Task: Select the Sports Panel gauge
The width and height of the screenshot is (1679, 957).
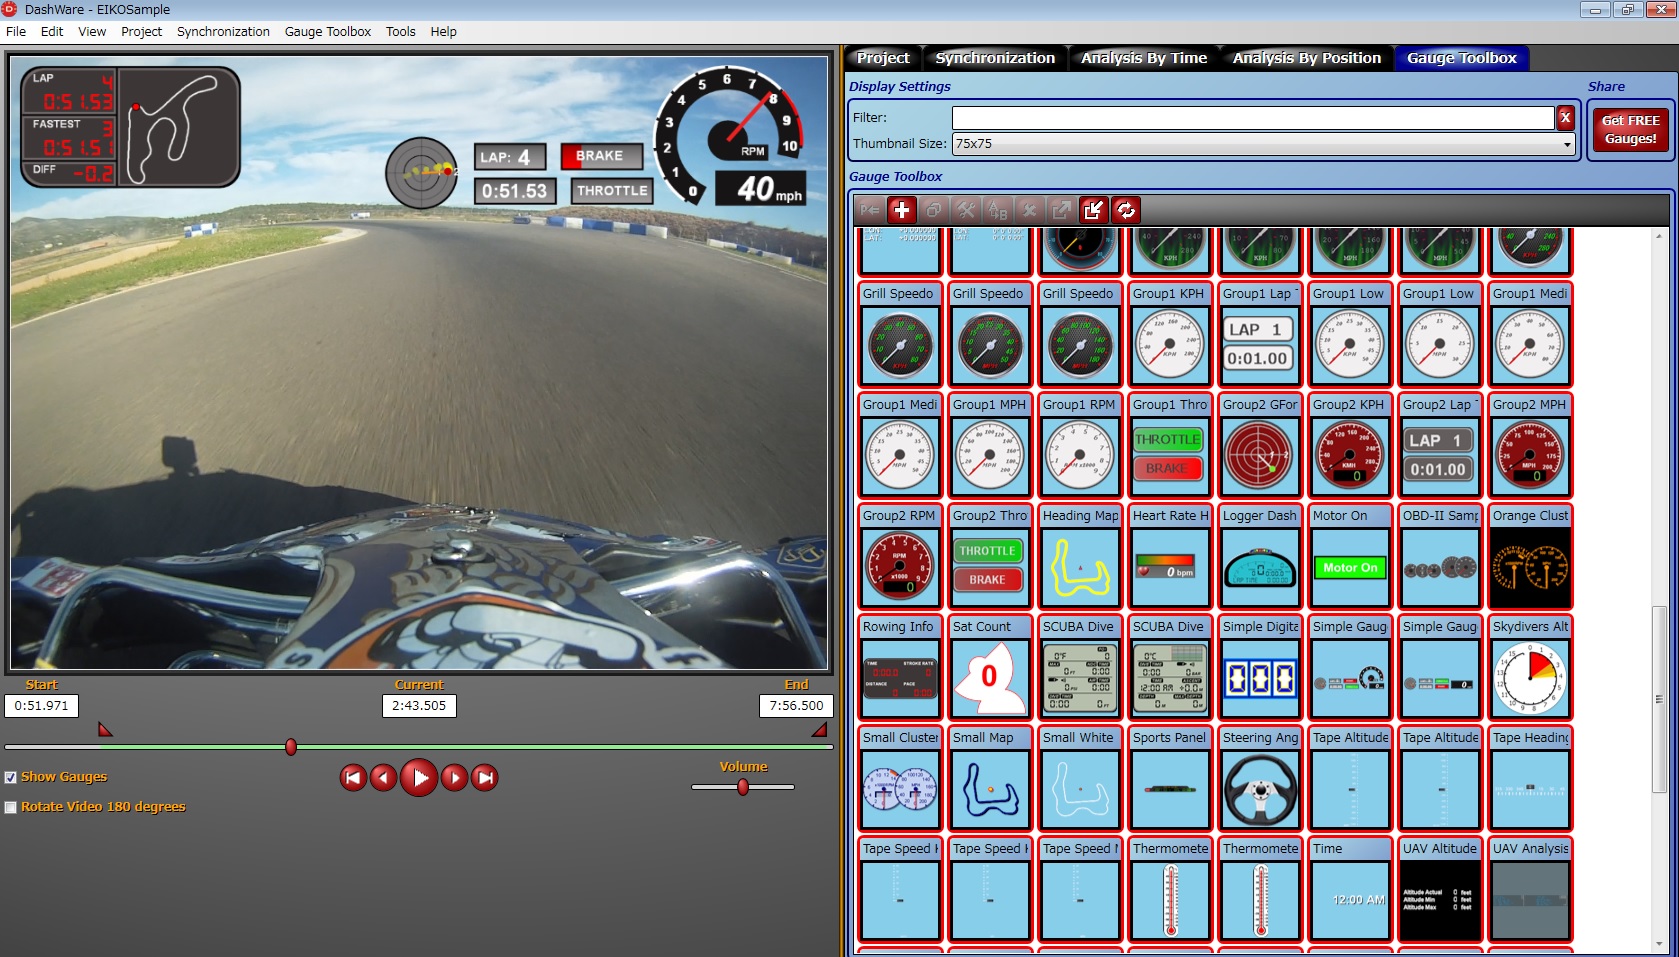Action: 1169,778
